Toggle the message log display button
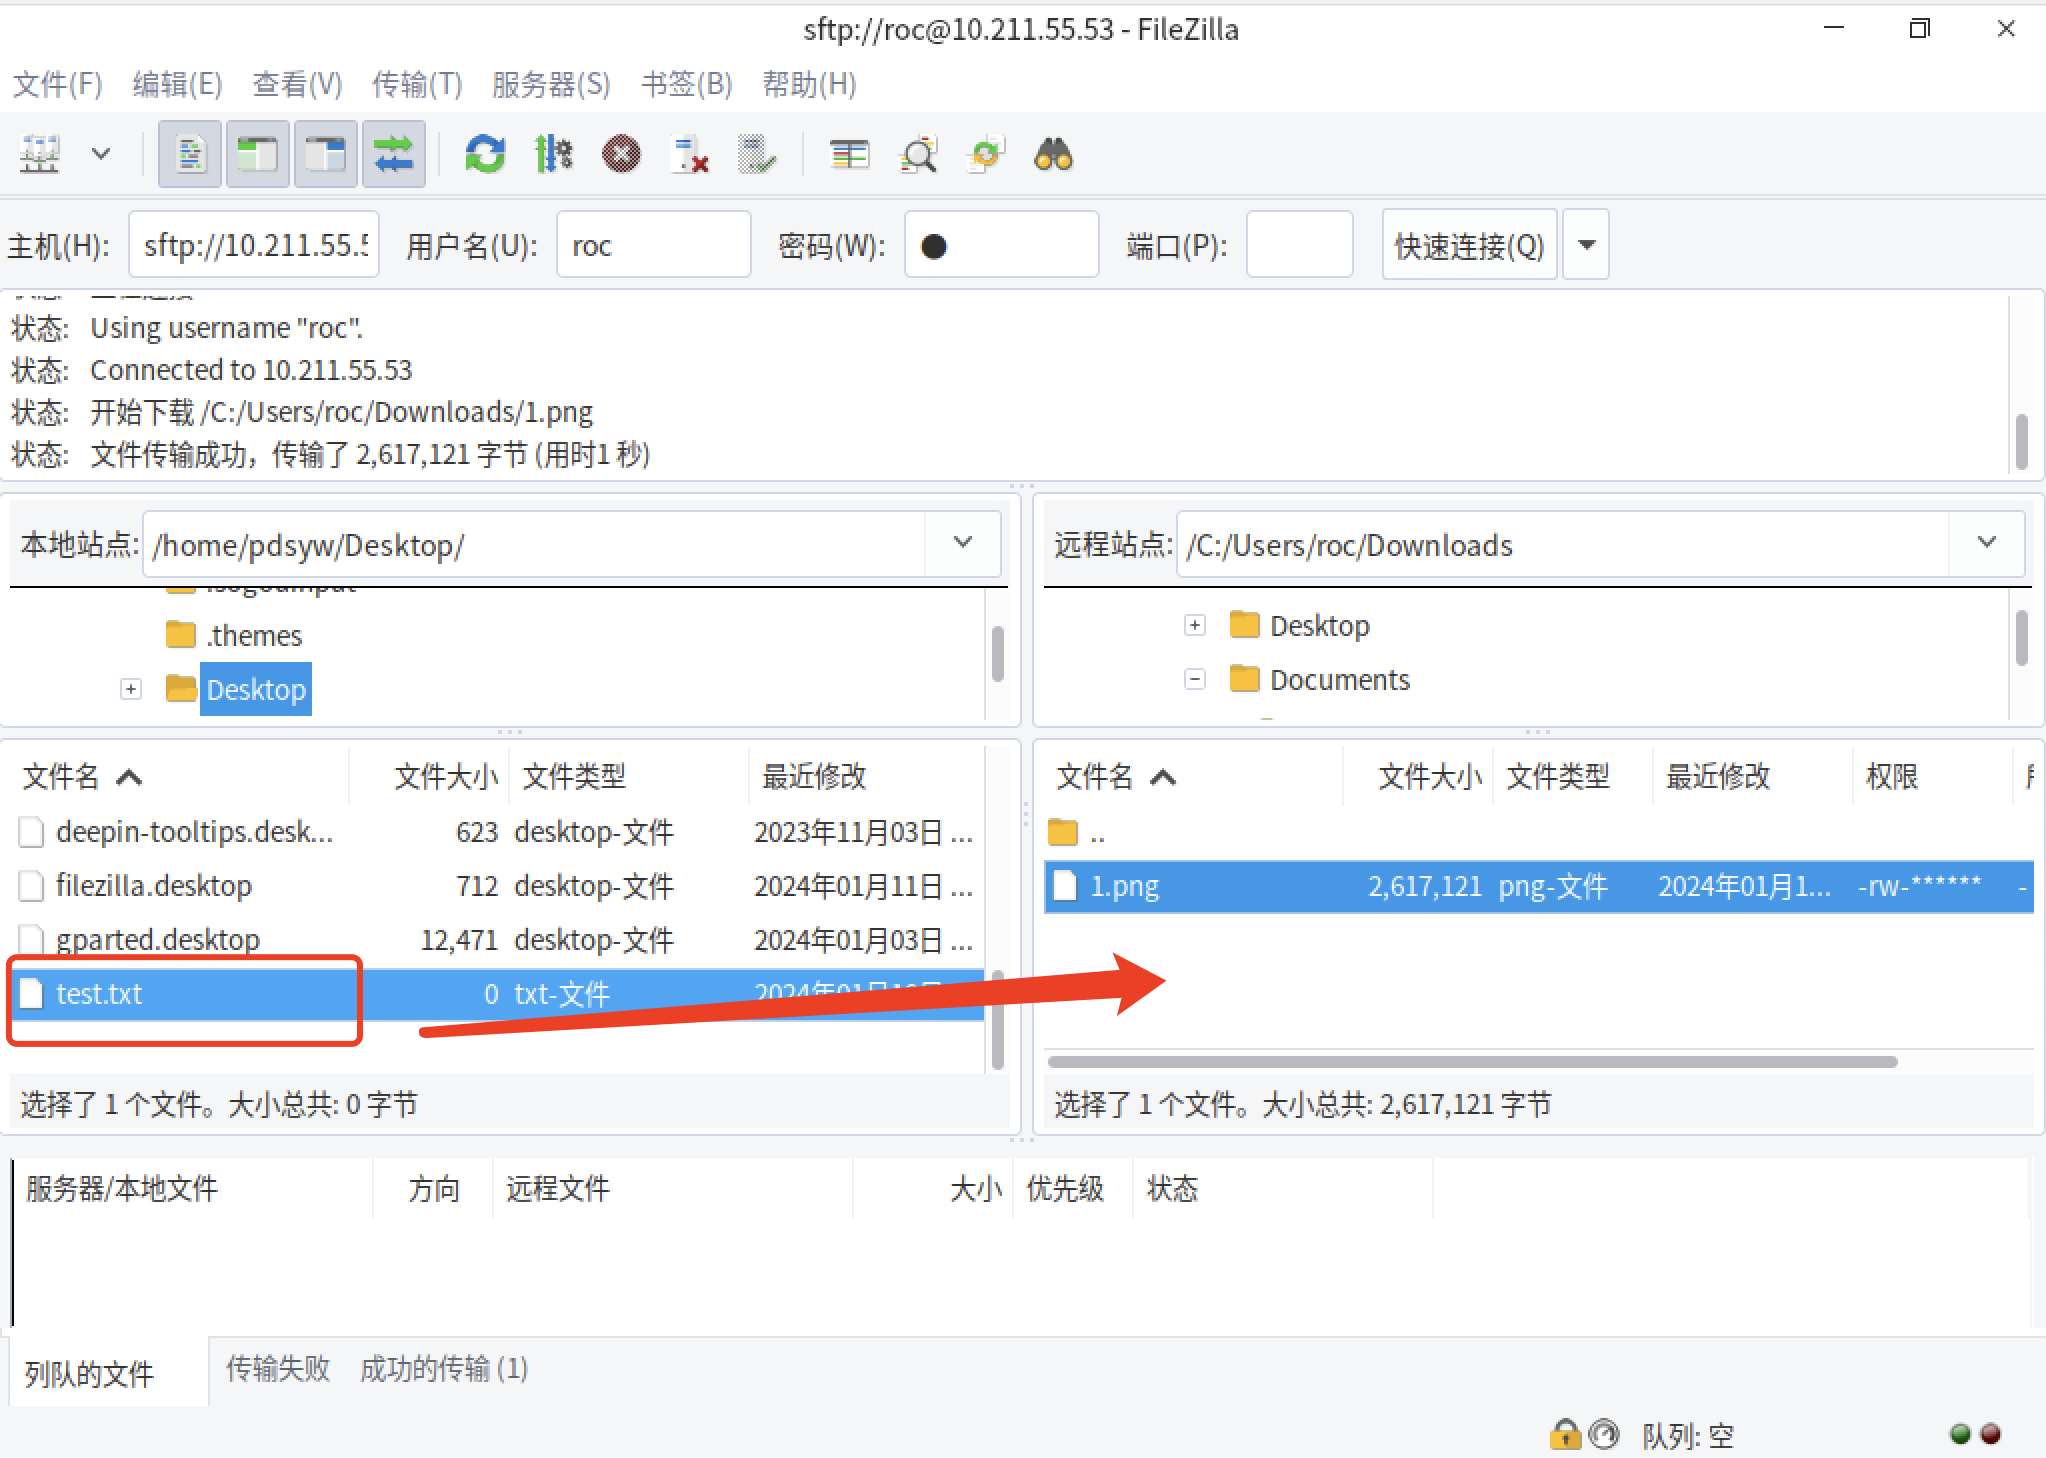Image resolution: width=2046 pixels, height=1458 pixels. click(x=190, y=155)
